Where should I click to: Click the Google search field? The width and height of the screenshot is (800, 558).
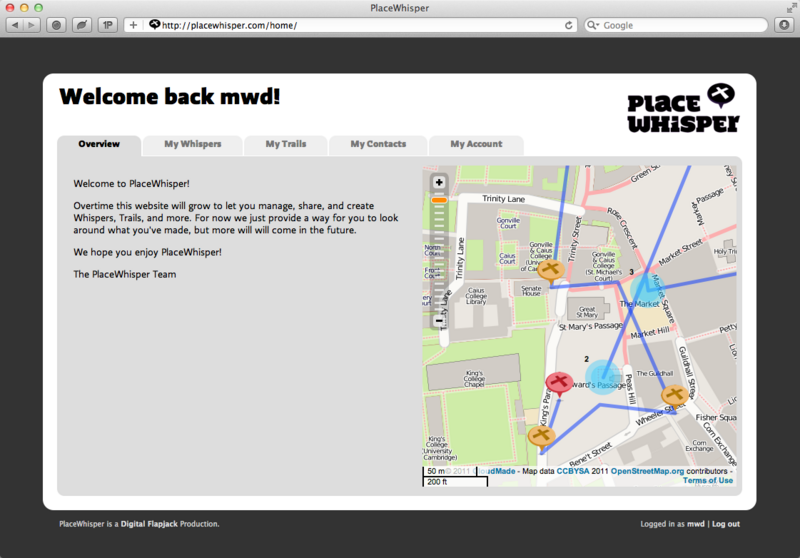(676, 25)
